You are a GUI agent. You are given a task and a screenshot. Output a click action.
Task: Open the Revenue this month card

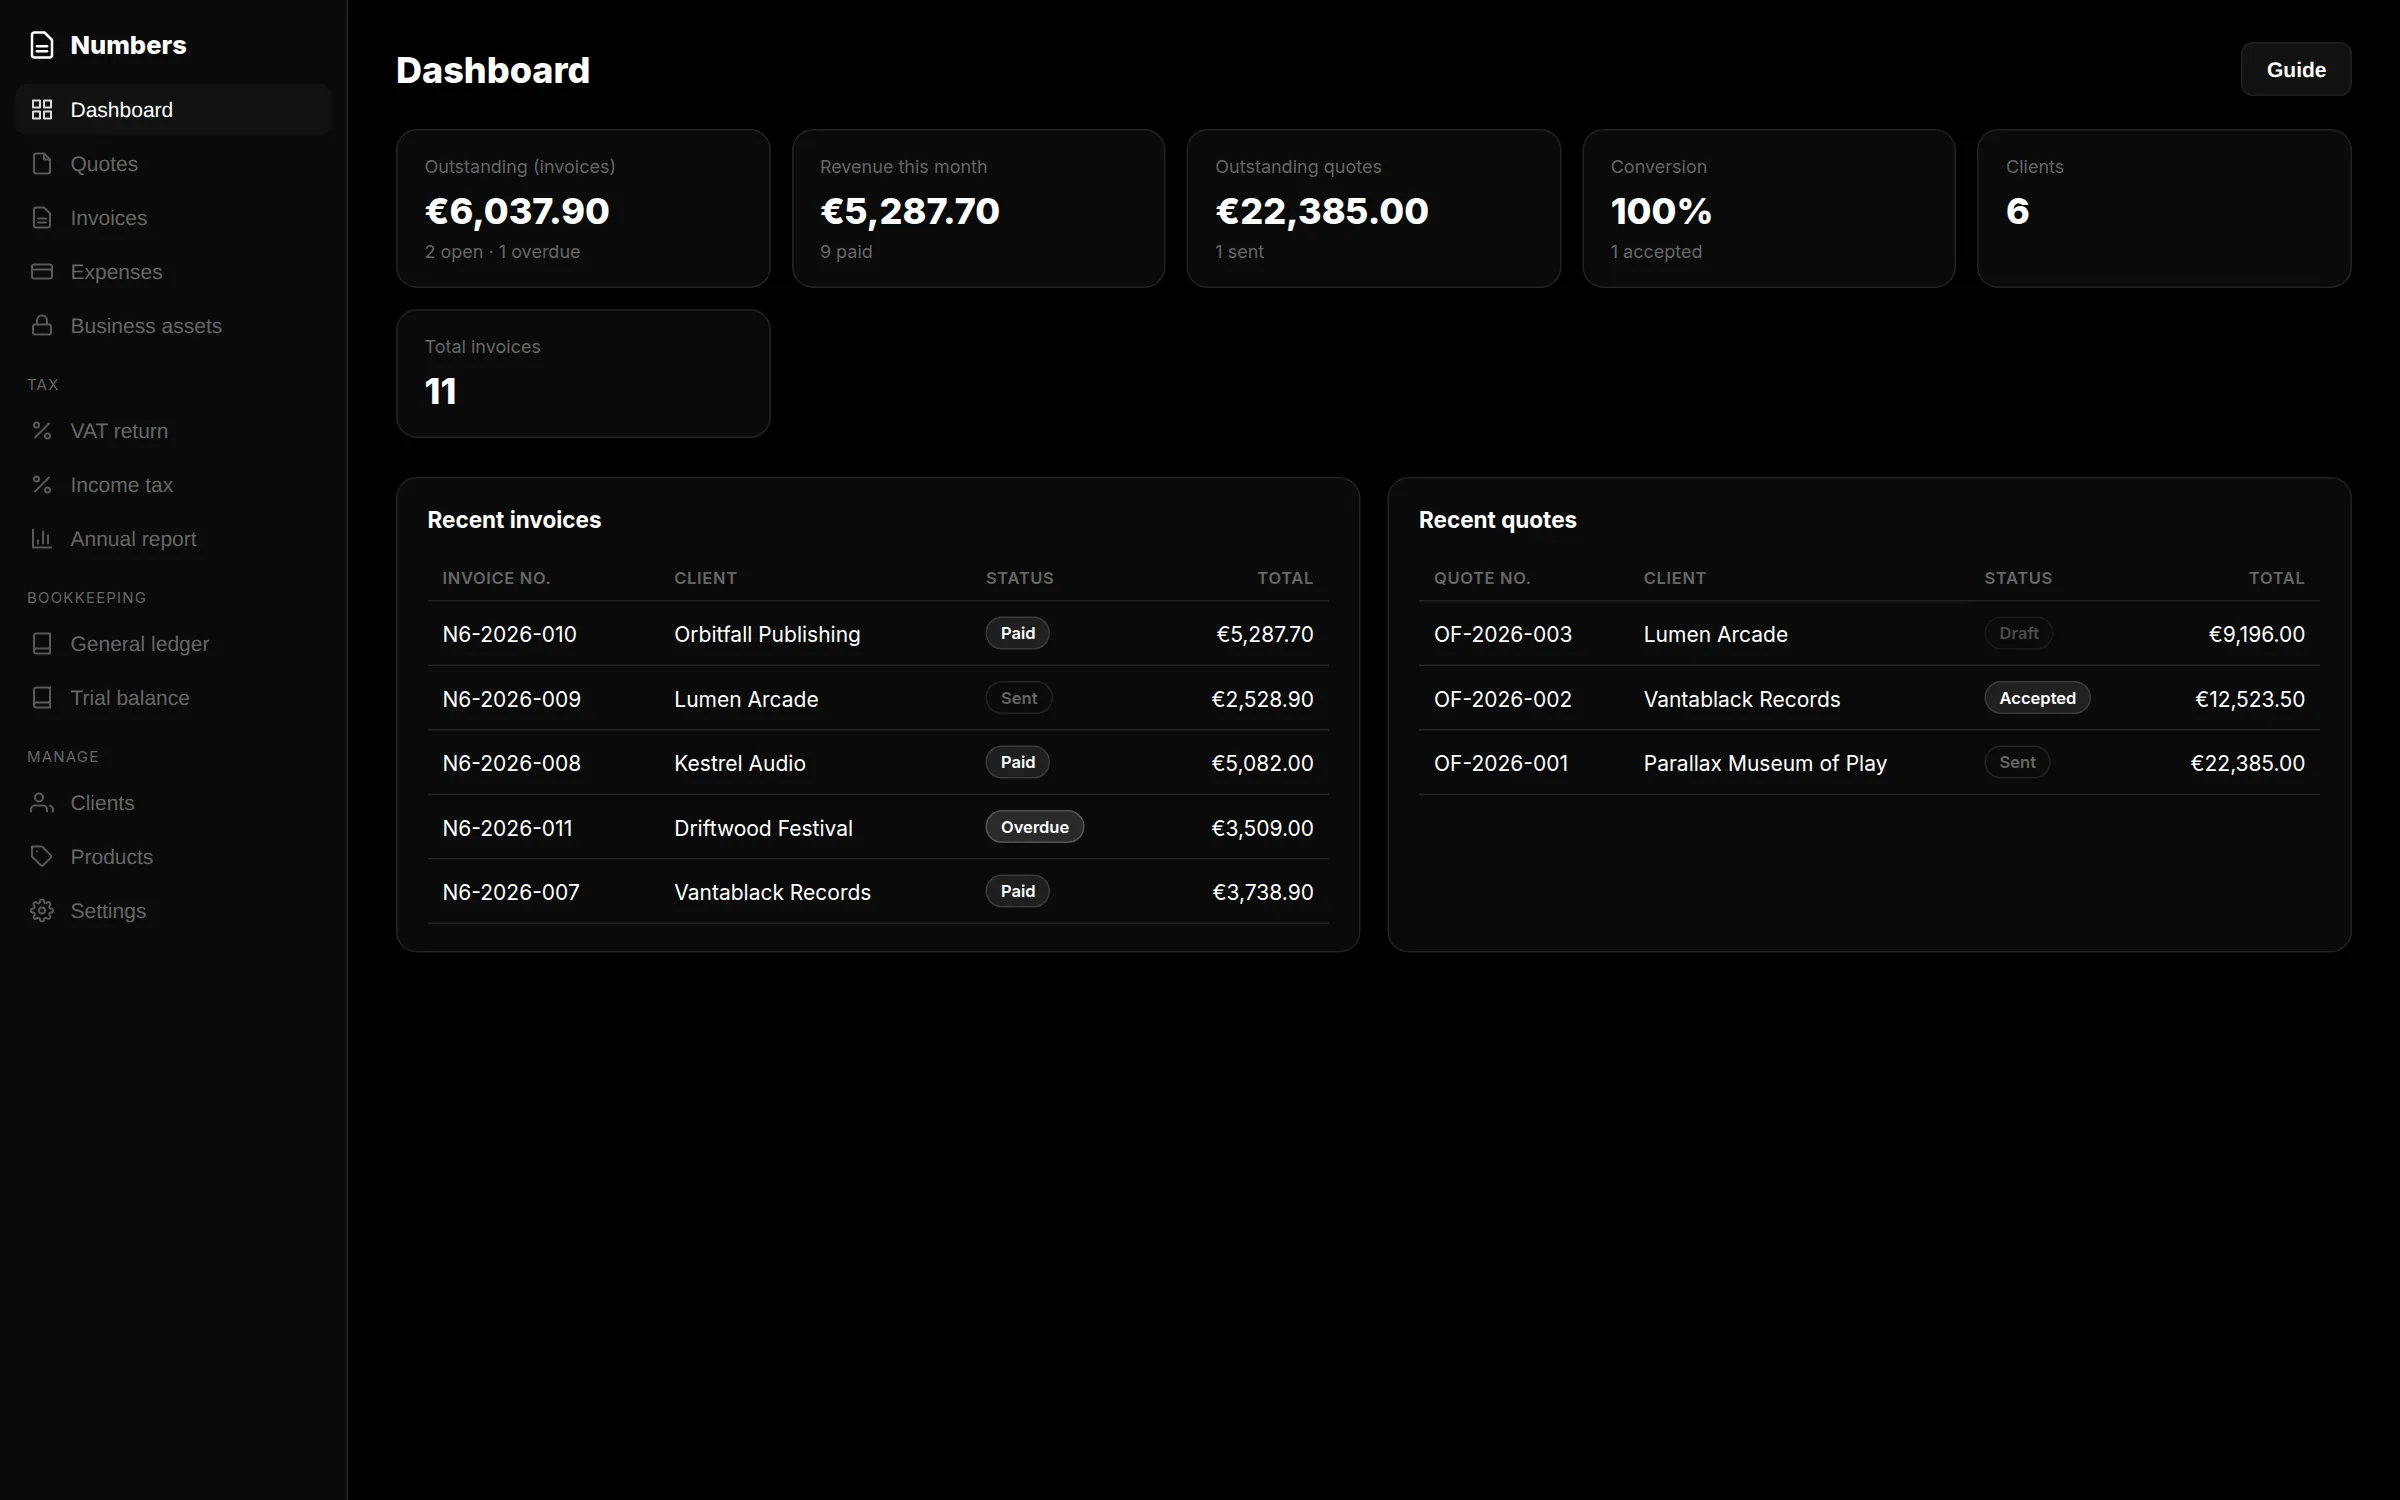978,208
